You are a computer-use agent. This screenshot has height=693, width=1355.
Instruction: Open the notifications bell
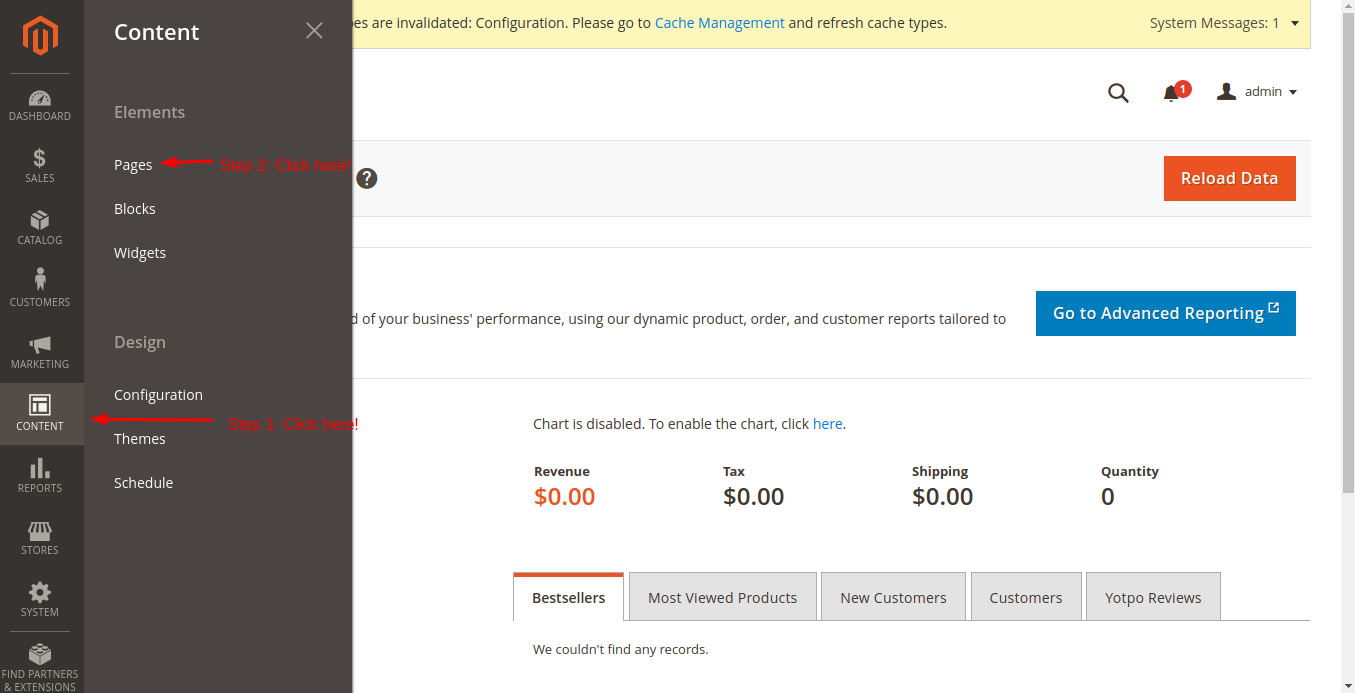[x=1171, y=93]
